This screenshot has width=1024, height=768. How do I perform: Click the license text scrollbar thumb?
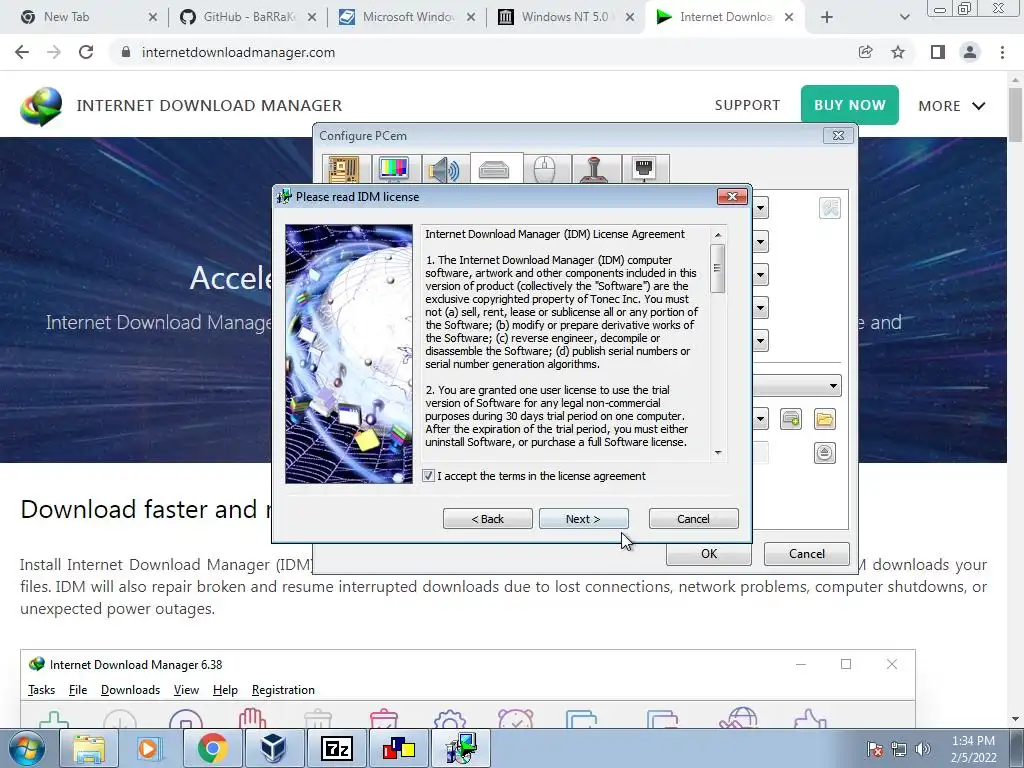[718, 268]
